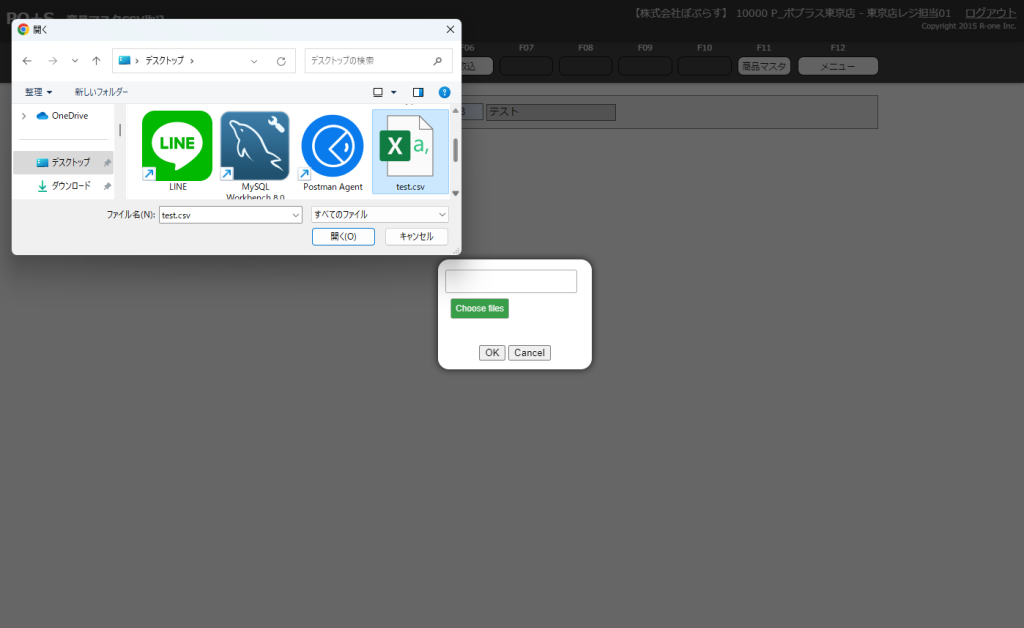Click the refresh icon in address bar
The height and width of the screenshot is (628, 1024).
281,61
